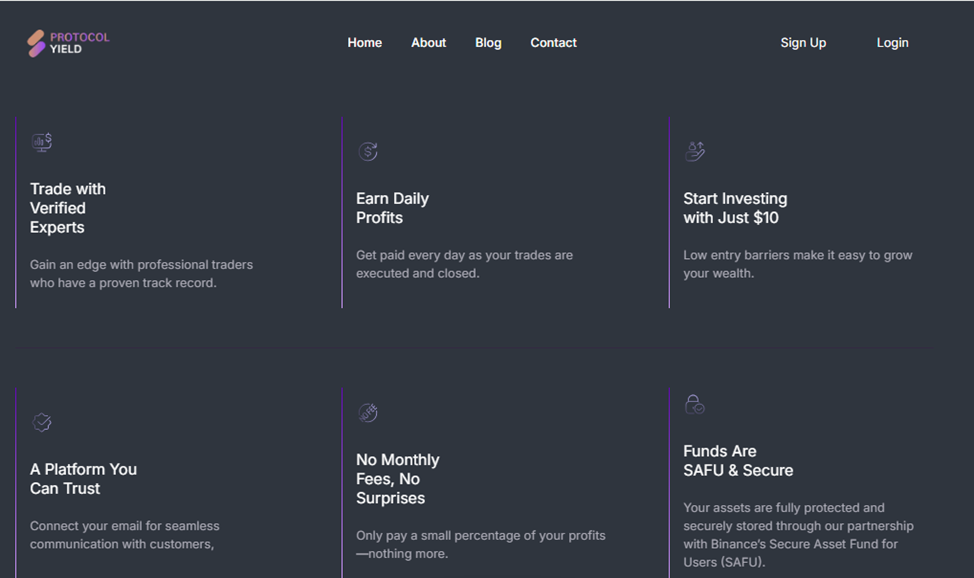Screen dimensions: 974x578
Task: Open the Blog navigation link
Action: coord(488,43)
